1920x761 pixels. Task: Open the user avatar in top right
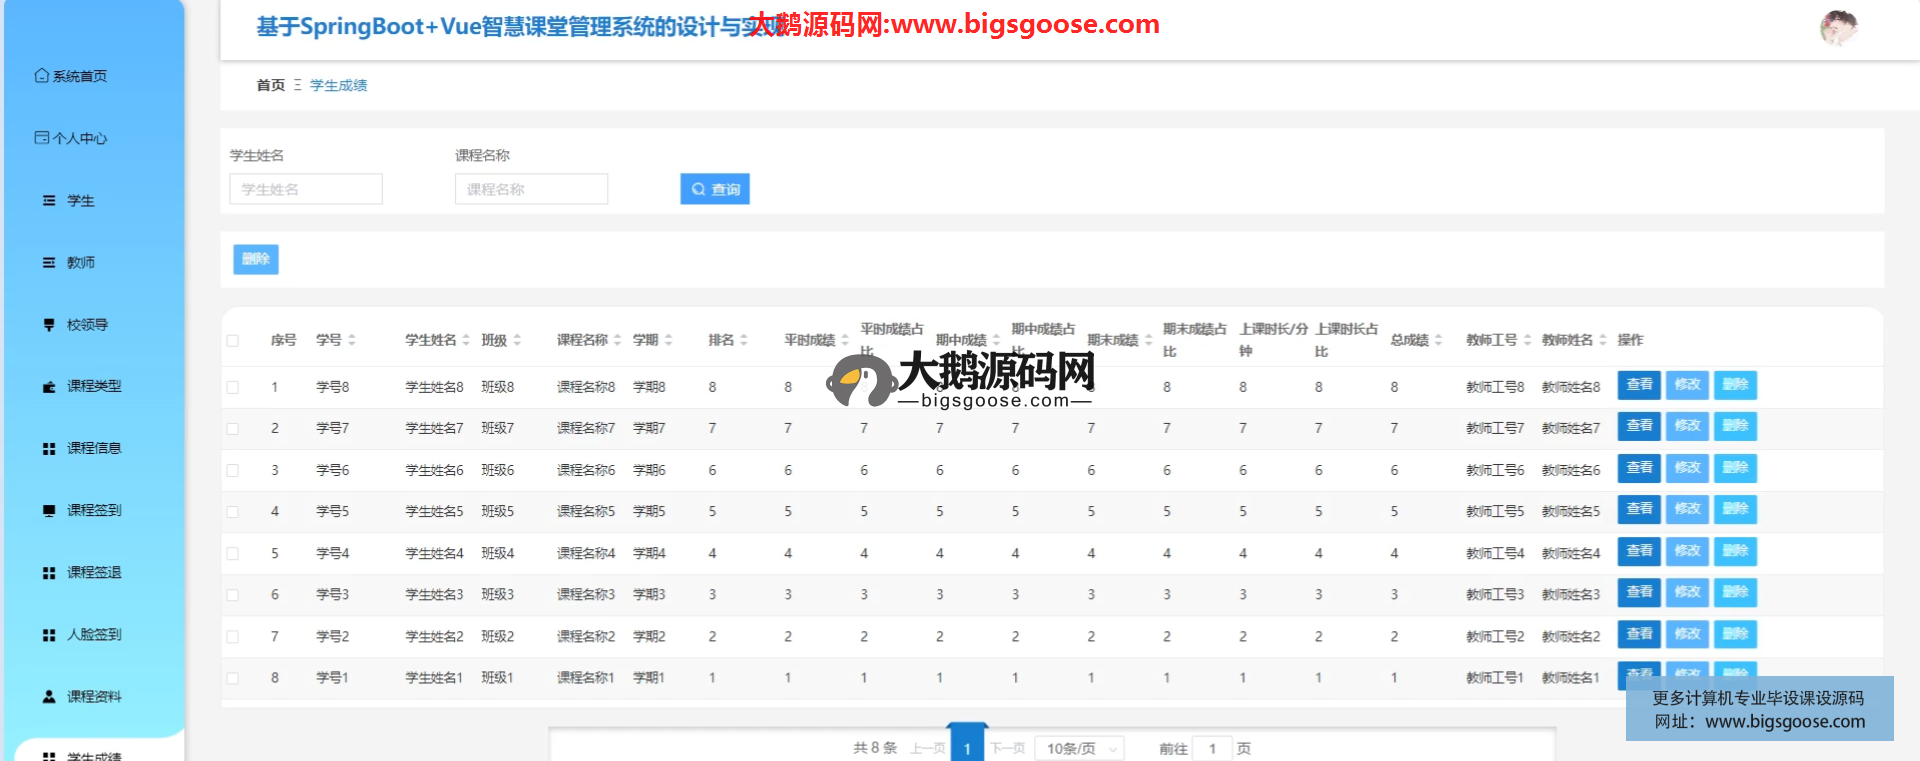[1838, 28]
